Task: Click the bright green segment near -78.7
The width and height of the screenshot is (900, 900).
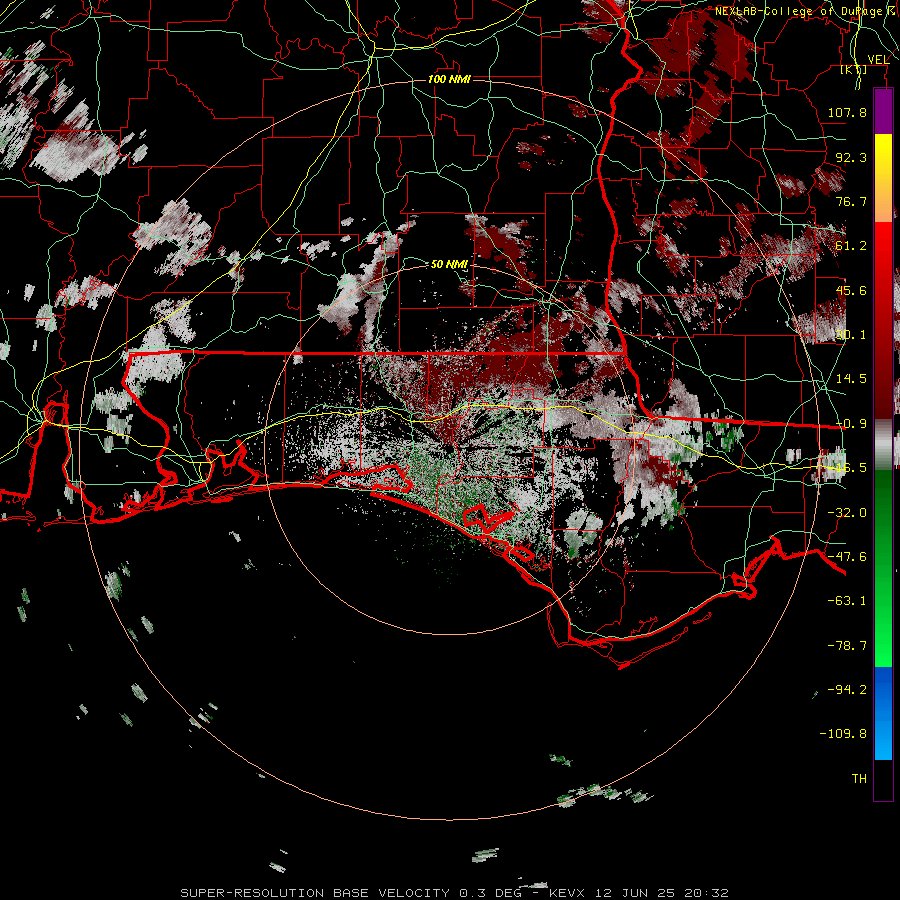Action: tap(883, 645)
